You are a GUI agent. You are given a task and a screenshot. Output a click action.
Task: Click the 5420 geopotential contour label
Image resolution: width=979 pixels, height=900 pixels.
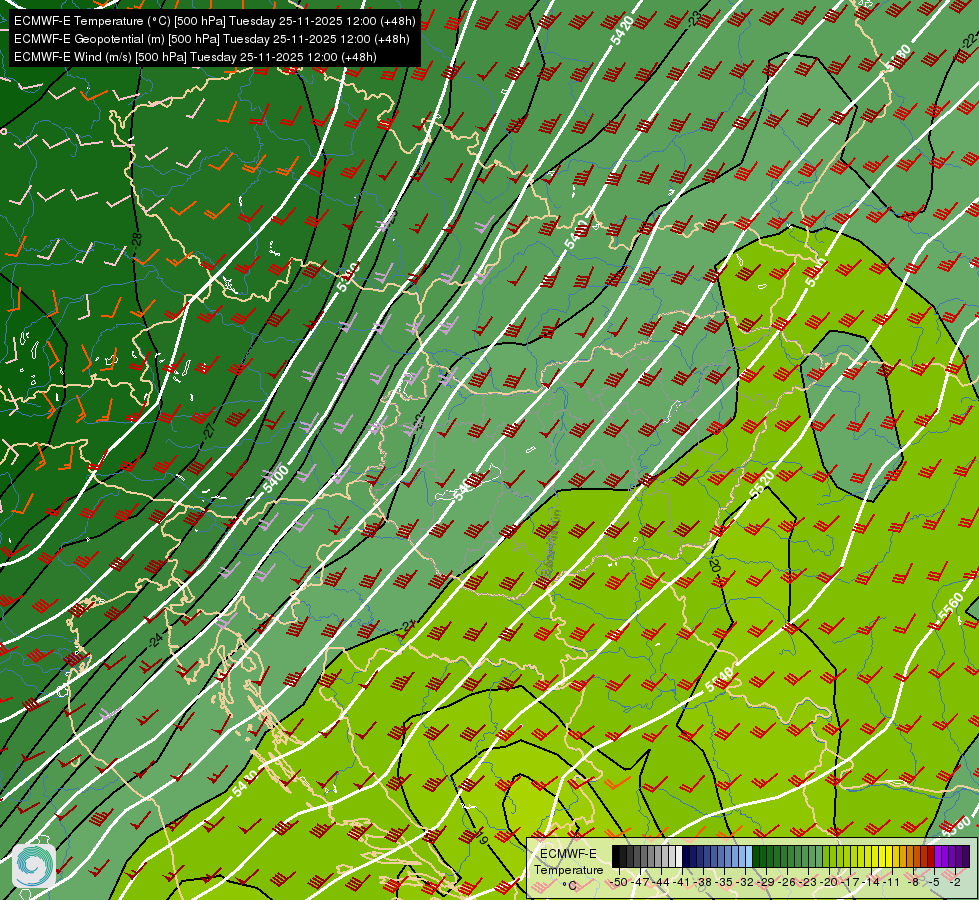(622, 30)
